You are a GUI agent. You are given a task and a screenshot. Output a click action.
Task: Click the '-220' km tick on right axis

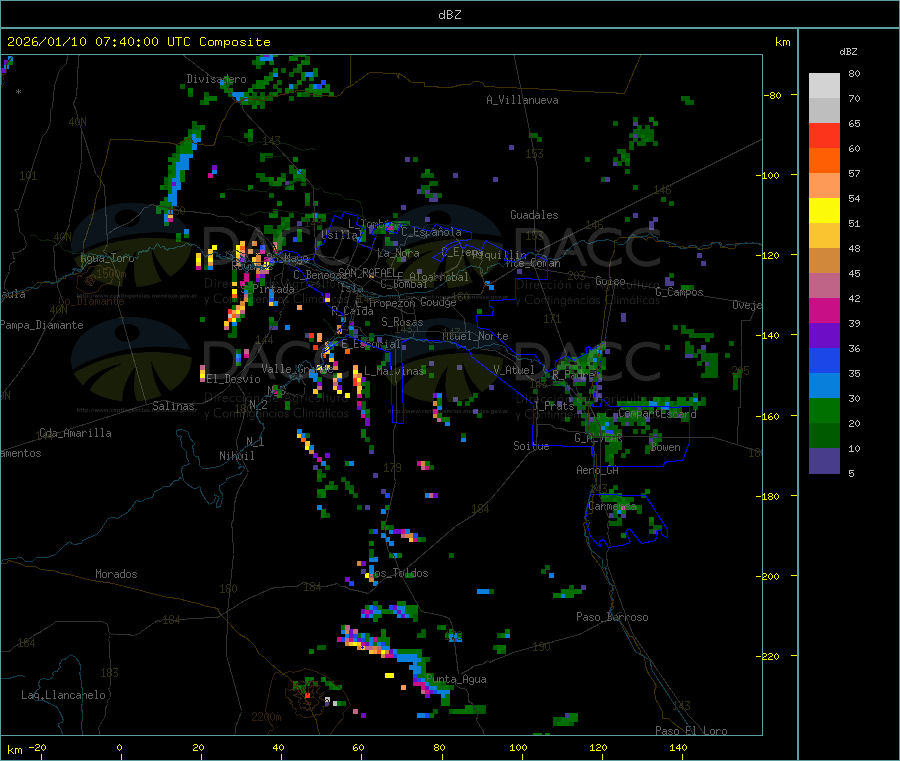[769, 657]
